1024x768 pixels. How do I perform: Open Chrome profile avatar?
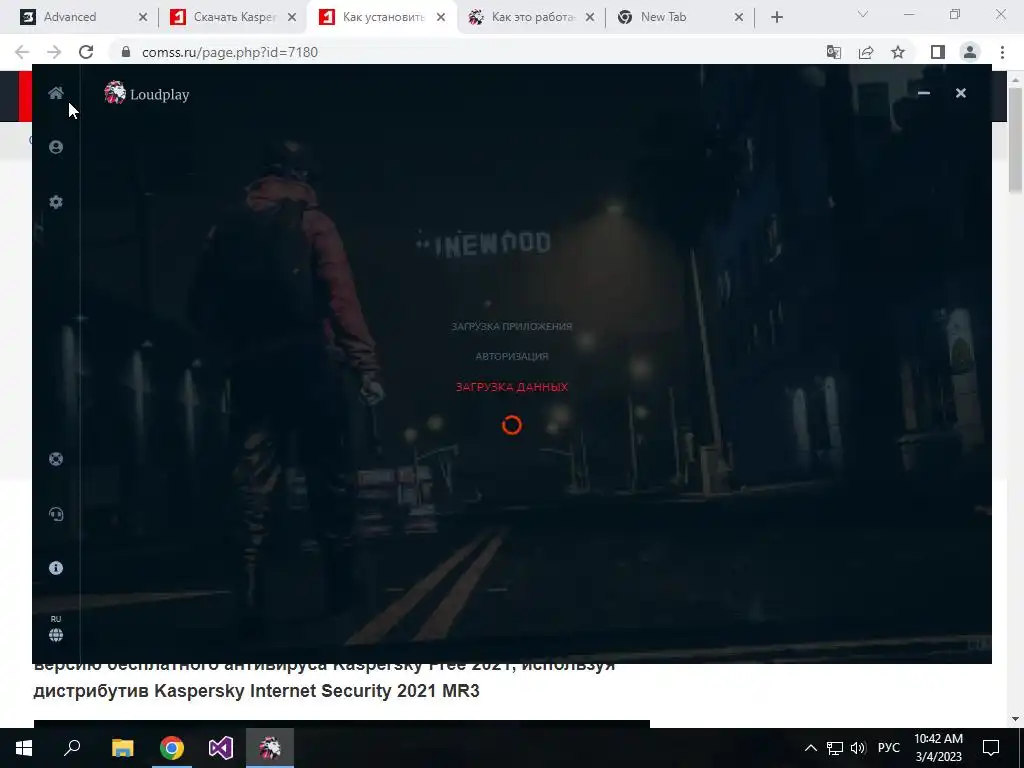pyautogui.click(x=970, y=52)
